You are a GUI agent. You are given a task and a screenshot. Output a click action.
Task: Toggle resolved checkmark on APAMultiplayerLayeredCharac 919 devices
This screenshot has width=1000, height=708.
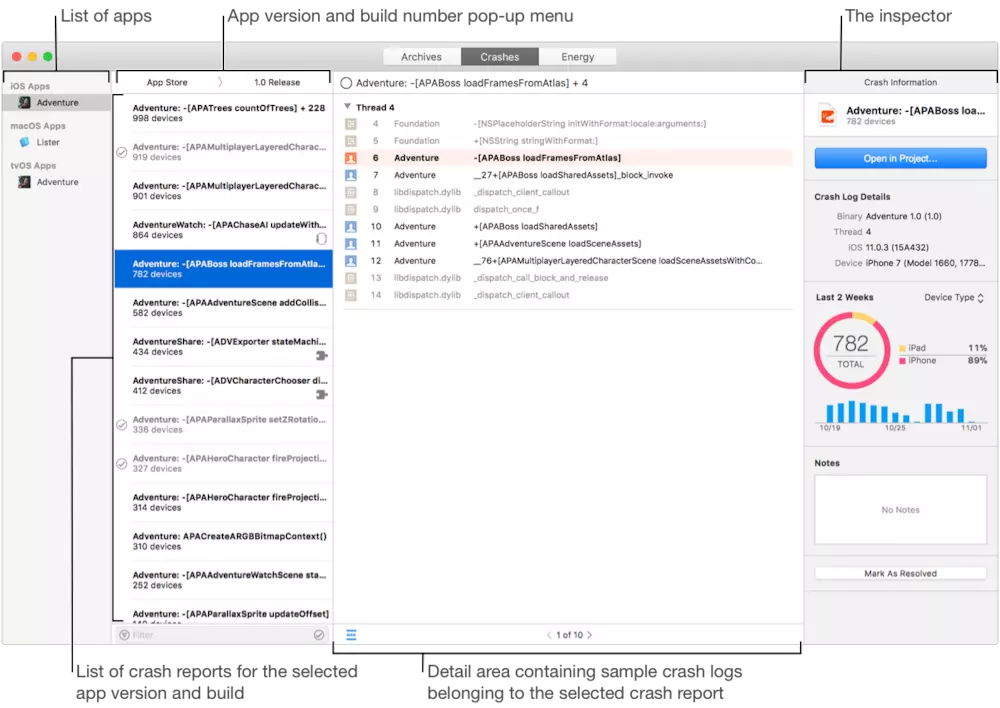click(x=122, y=152)
